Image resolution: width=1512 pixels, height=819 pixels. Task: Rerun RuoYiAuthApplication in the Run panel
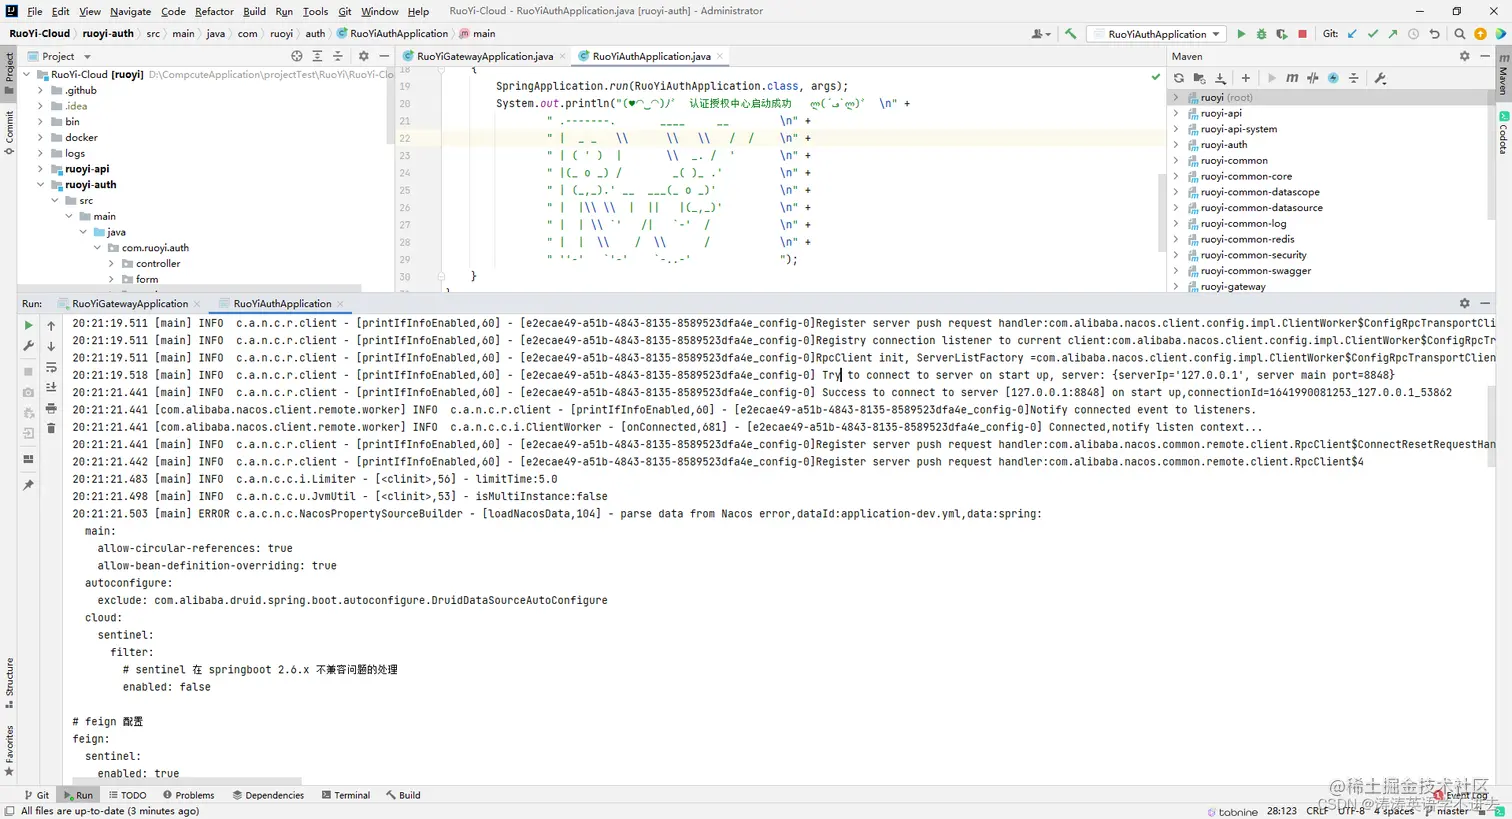point(28,325)
